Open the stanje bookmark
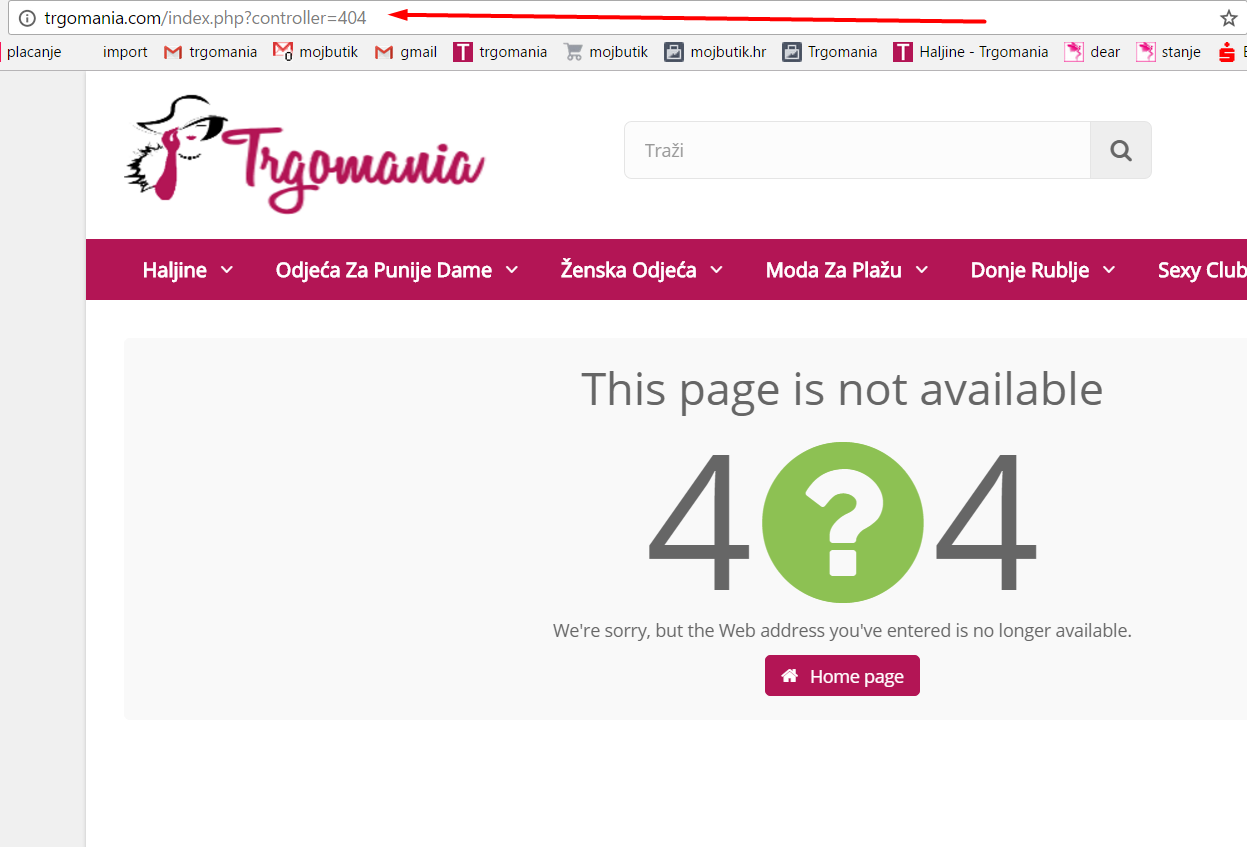The image size is (1247, 847). point(1168,52)
